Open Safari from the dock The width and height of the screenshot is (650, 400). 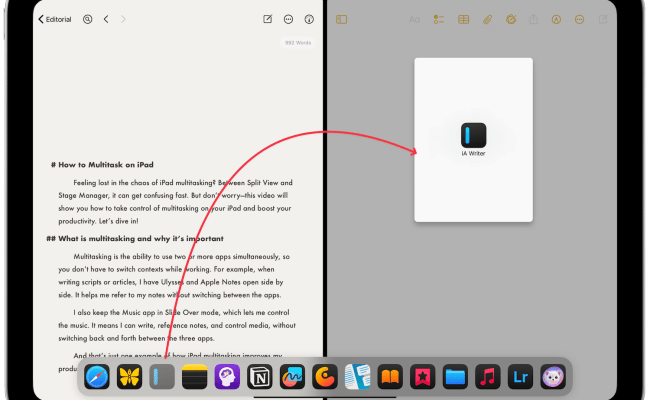pos(97,377)
